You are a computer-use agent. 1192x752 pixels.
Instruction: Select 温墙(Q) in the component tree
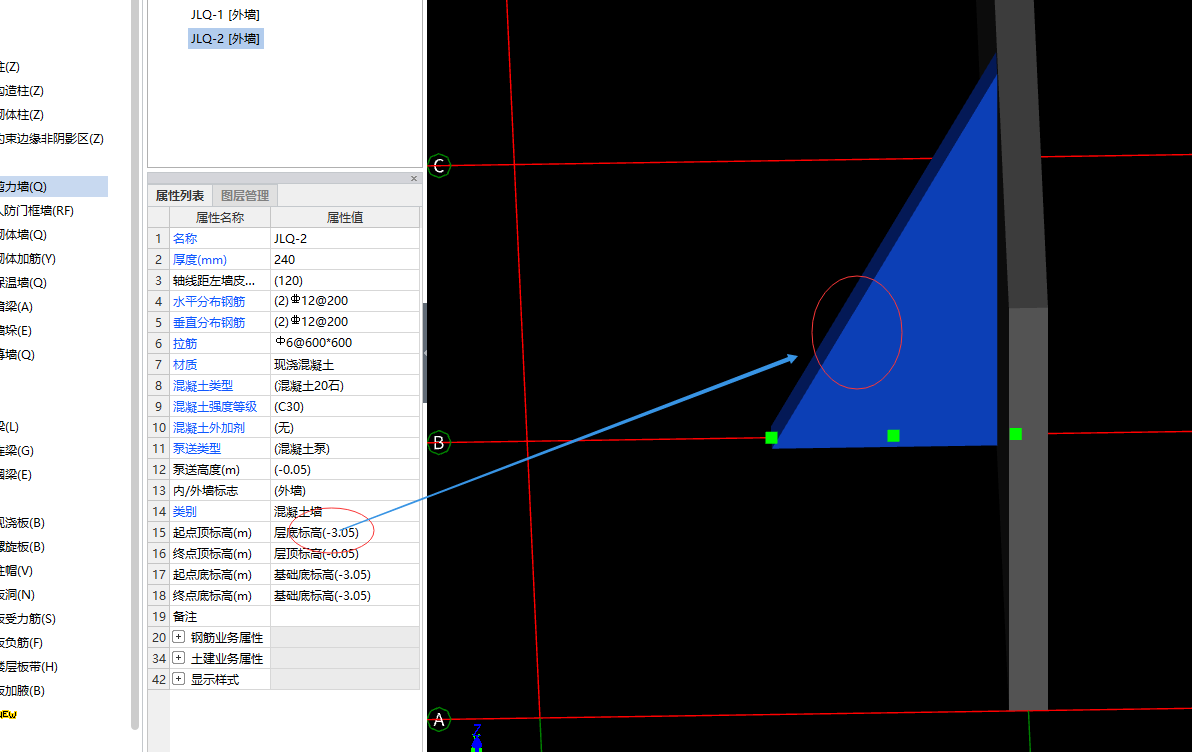click(24, 282)
